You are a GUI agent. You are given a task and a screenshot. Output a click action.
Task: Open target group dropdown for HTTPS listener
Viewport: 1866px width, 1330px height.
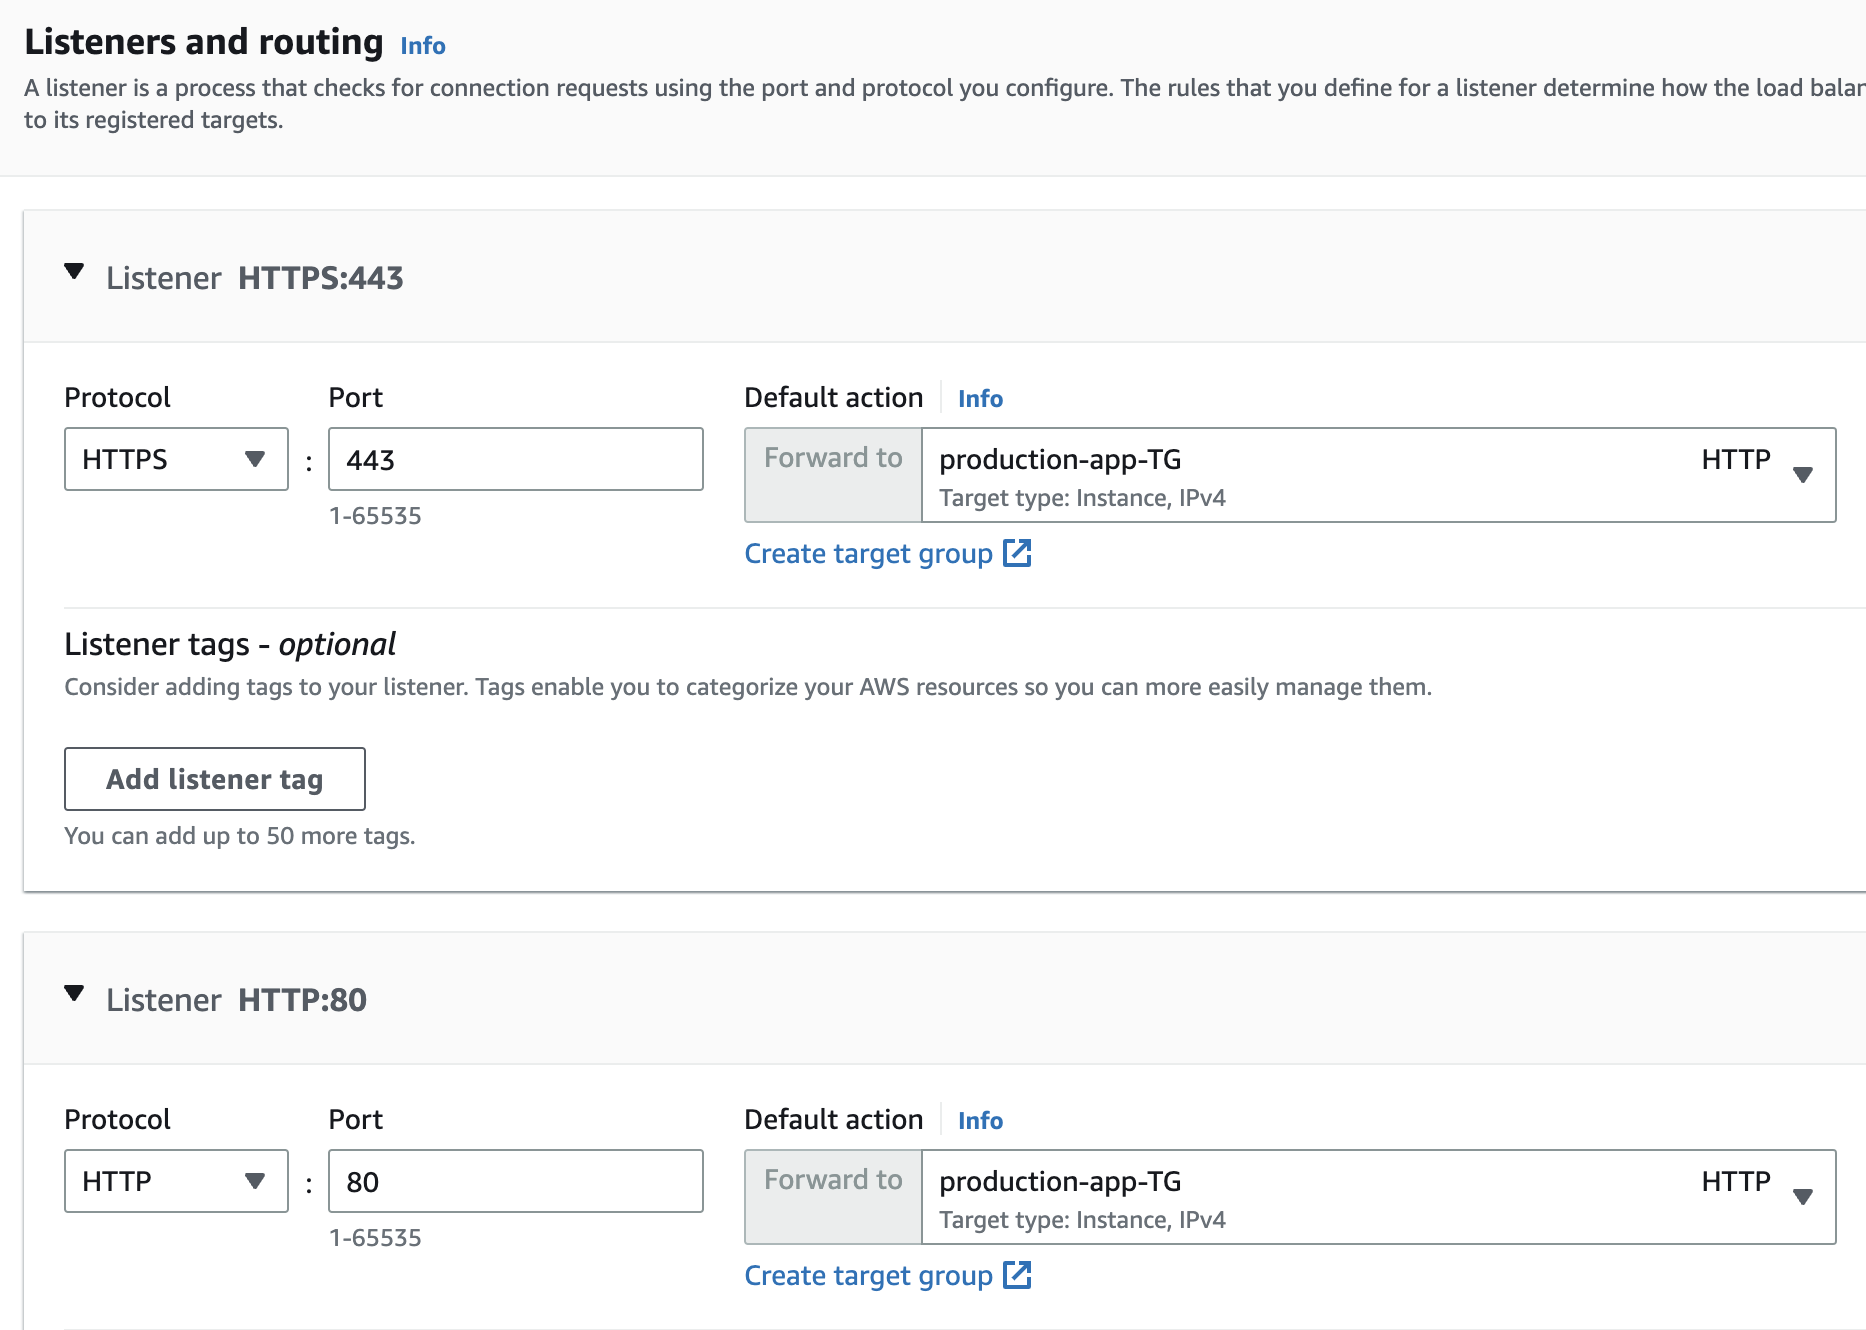1802,475
